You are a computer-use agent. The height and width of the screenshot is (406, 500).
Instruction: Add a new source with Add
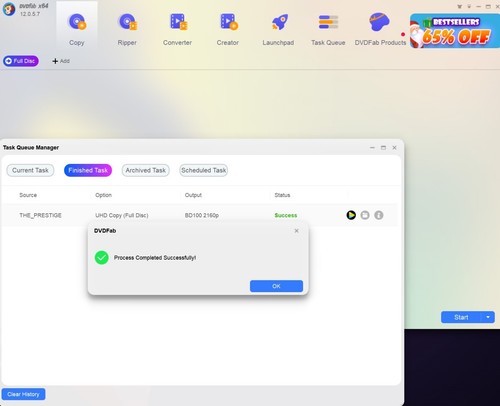[x=61, y=61]
